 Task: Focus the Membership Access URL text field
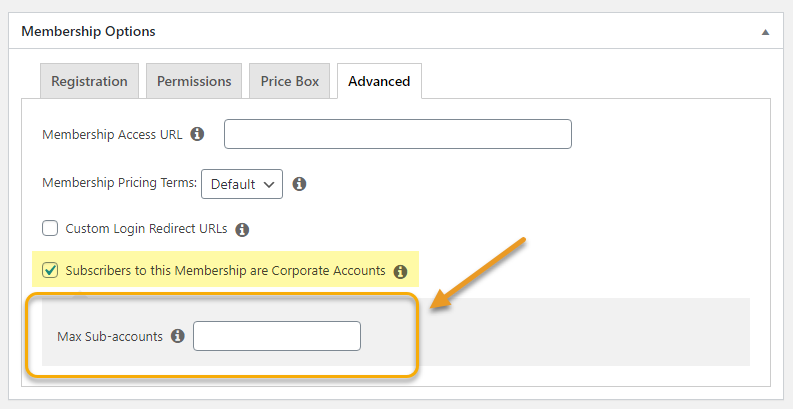pyautogui.click(x=398, y=134)
